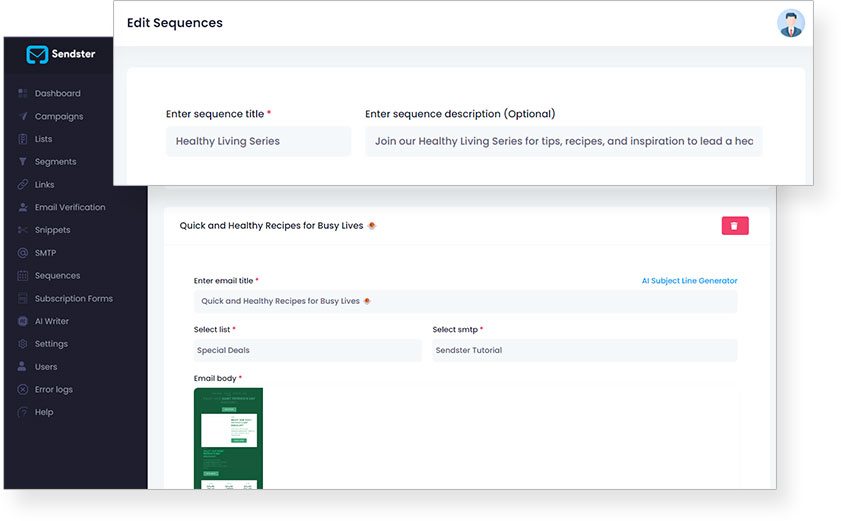This screenshot has height=521, width=841.
Task: Open Help from the sidebar
Action: [x=44, y=412]
